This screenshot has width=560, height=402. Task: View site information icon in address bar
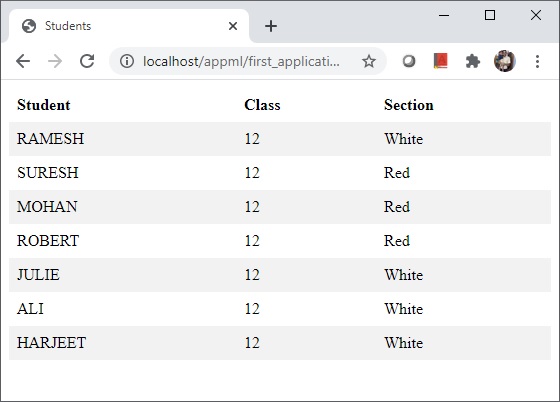(127, 61)
